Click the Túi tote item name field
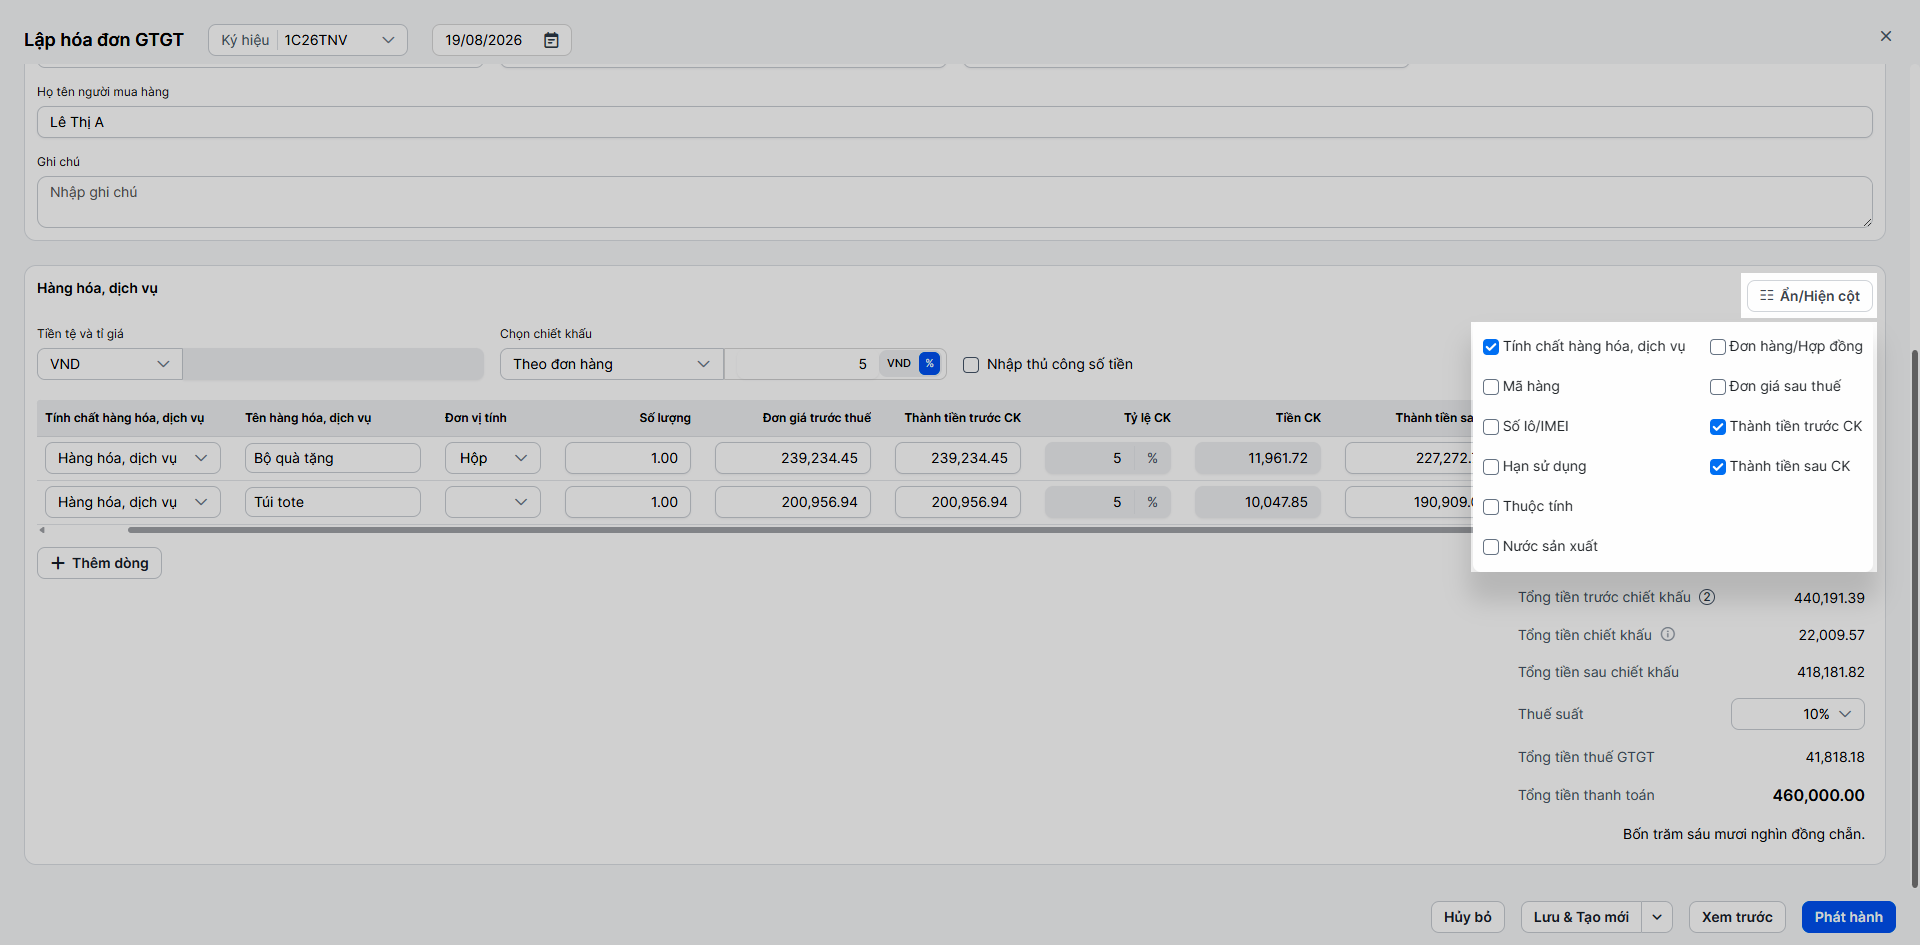This screenshot has height=945, width=1920. point(333,502)
